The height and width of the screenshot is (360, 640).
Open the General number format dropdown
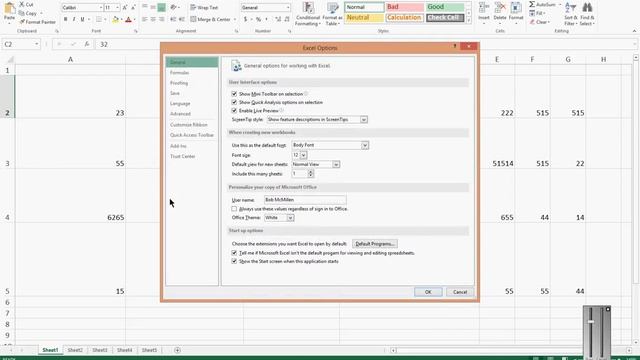288,7
